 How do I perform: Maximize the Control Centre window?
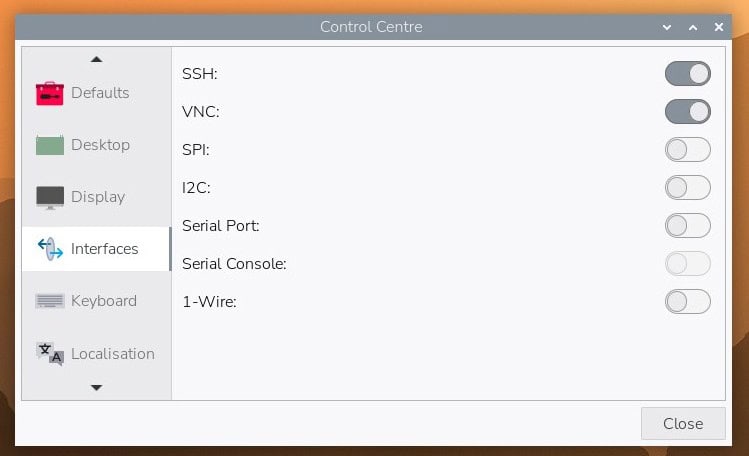692,27
